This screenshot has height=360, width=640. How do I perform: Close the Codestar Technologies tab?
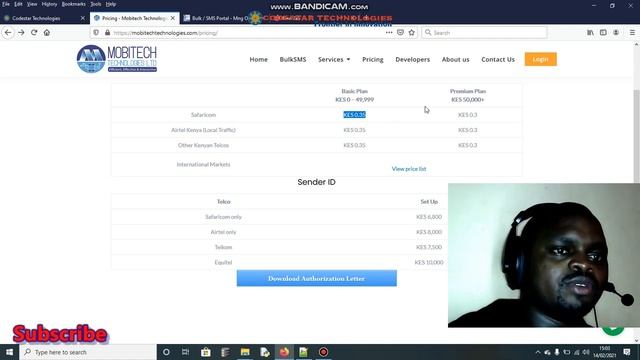[83, 18]
